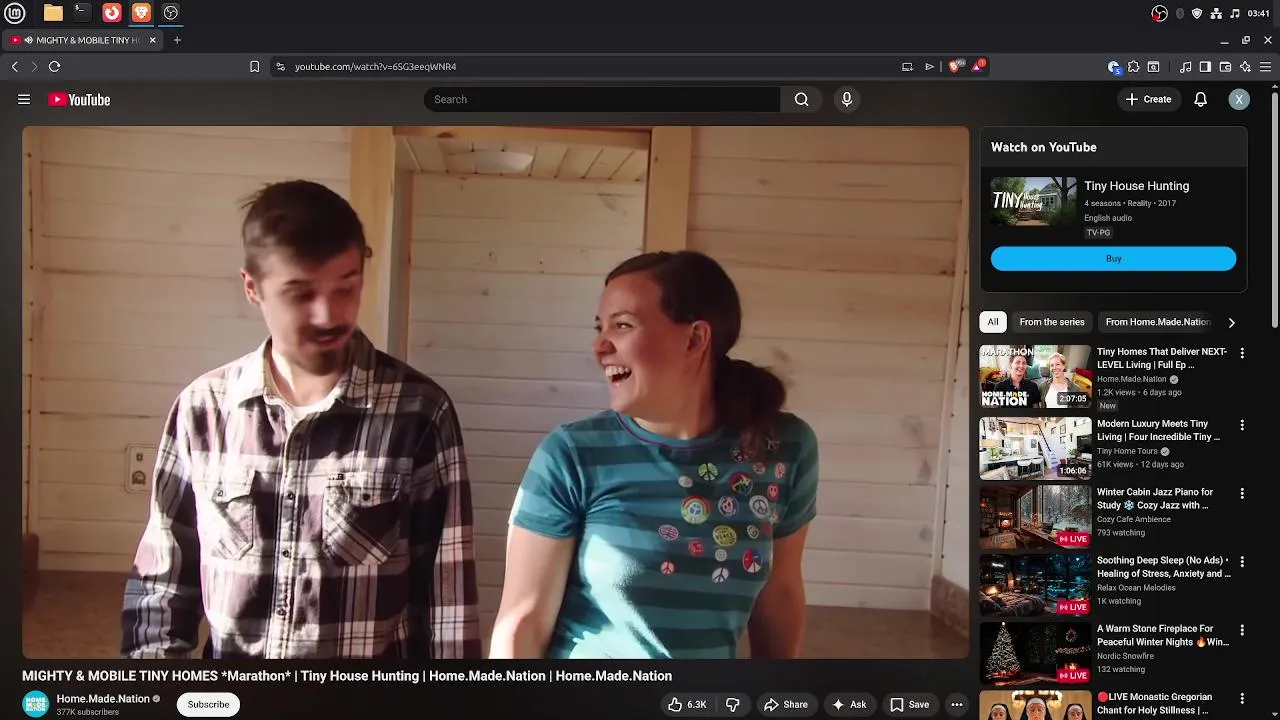Screen dimensions: 1280x720
Task: Save the video to a playlist
Action: (909, 704)
